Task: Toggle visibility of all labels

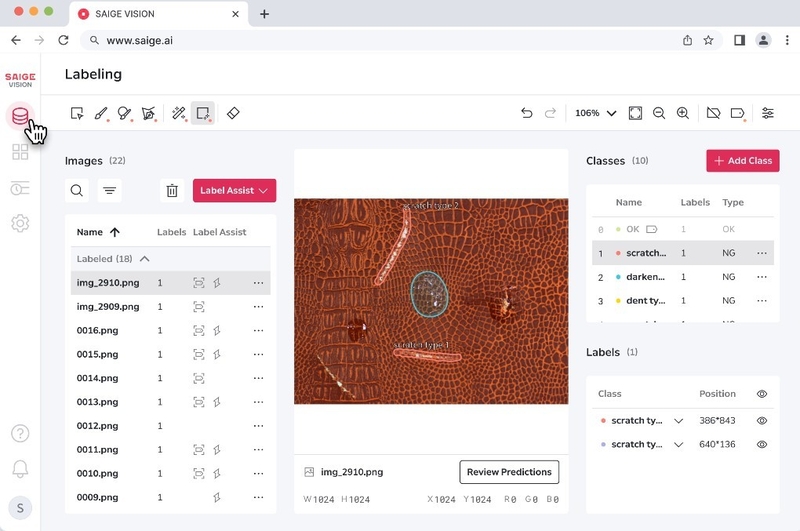Action: pos(762,394)
